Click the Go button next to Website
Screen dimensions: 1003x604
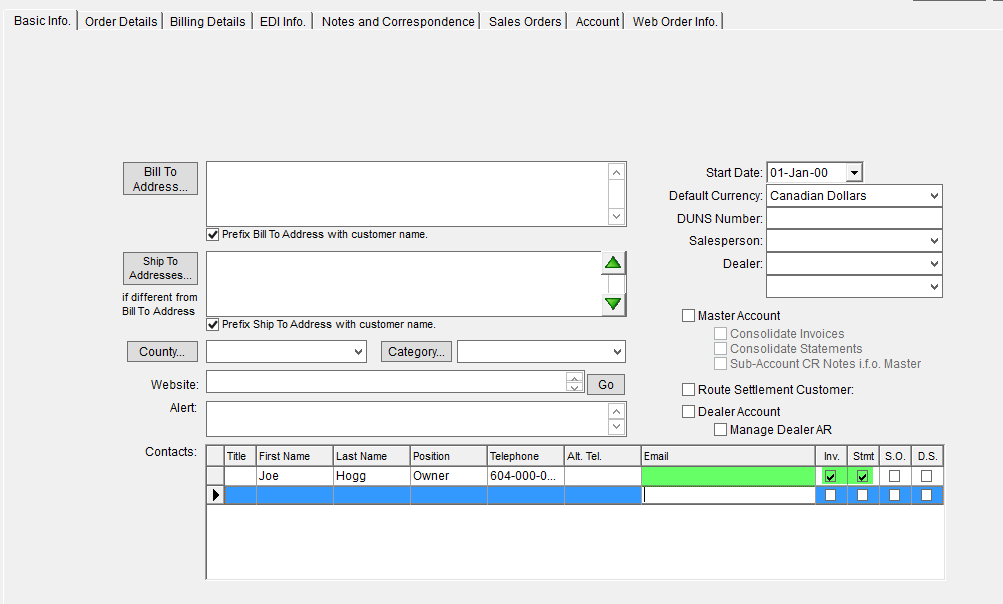click(606, 385)
